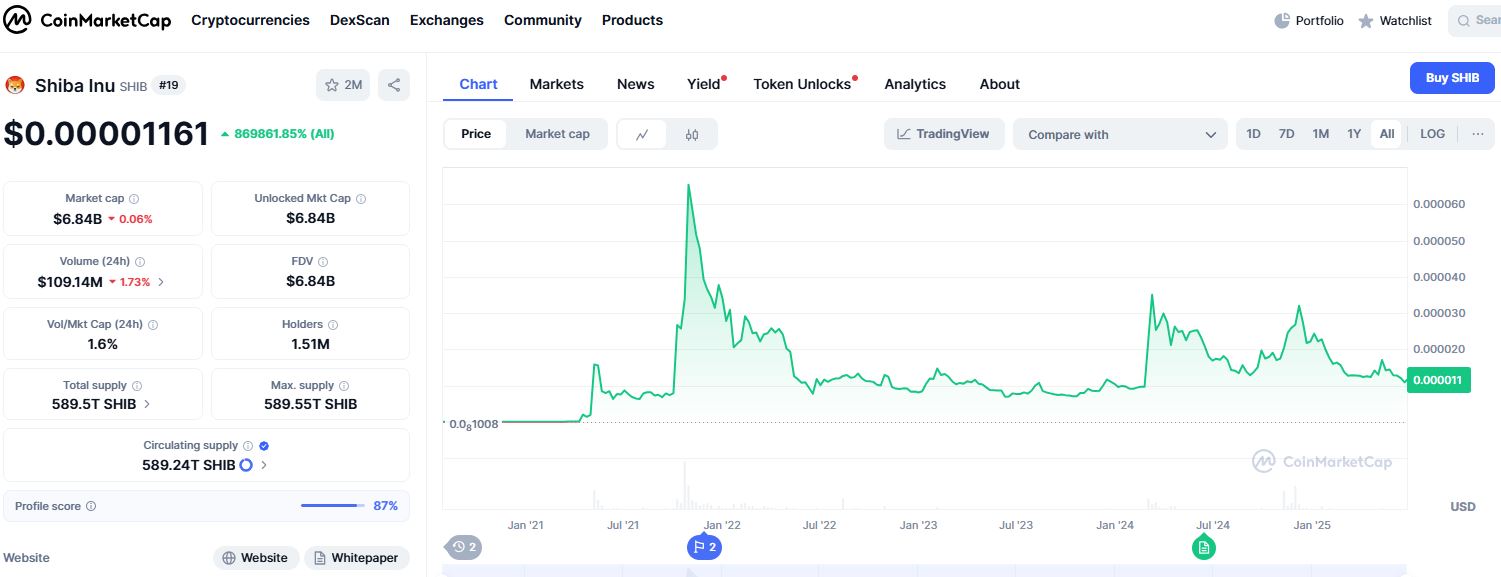
Task: Switch to the Analytics tab
Action: coord(915,84)
